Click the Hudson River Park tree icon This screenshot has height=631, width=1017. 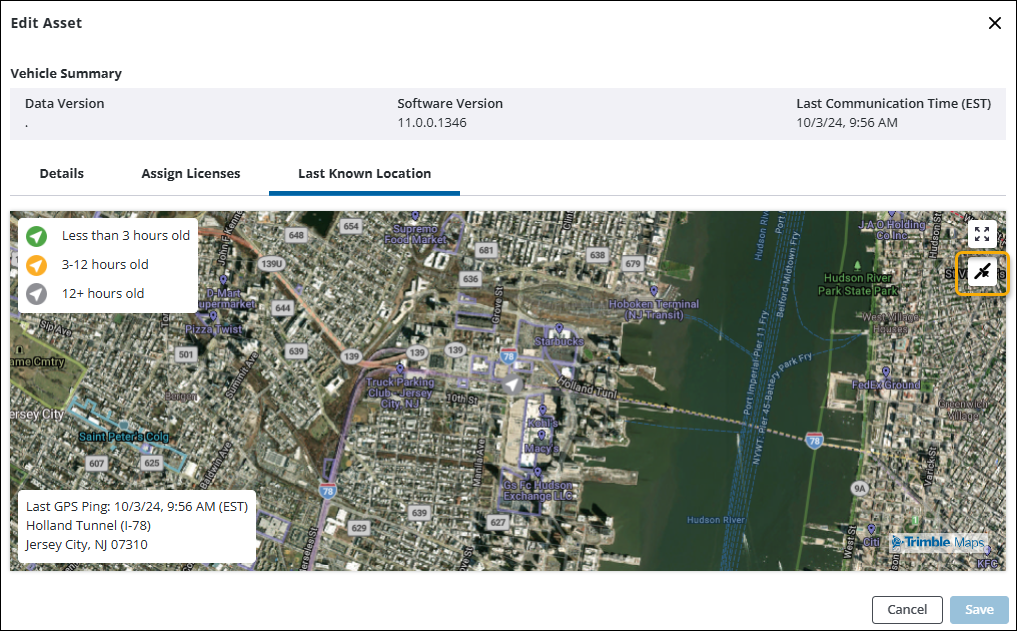[x=857, y=266]
